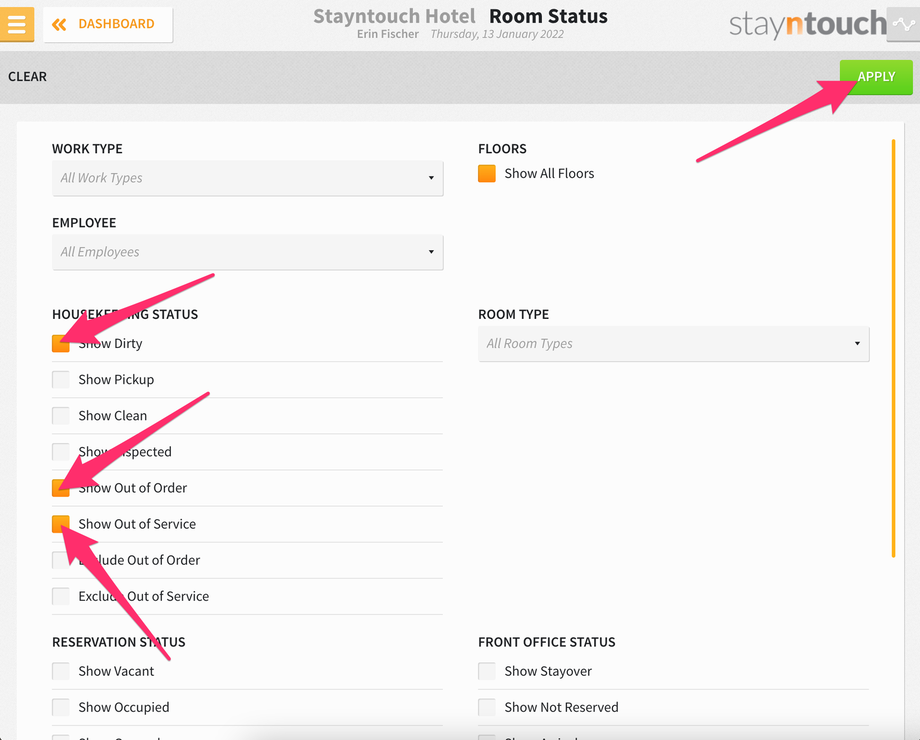Click the FRONT OFFICE STATUS heading

tap(546, 642)
